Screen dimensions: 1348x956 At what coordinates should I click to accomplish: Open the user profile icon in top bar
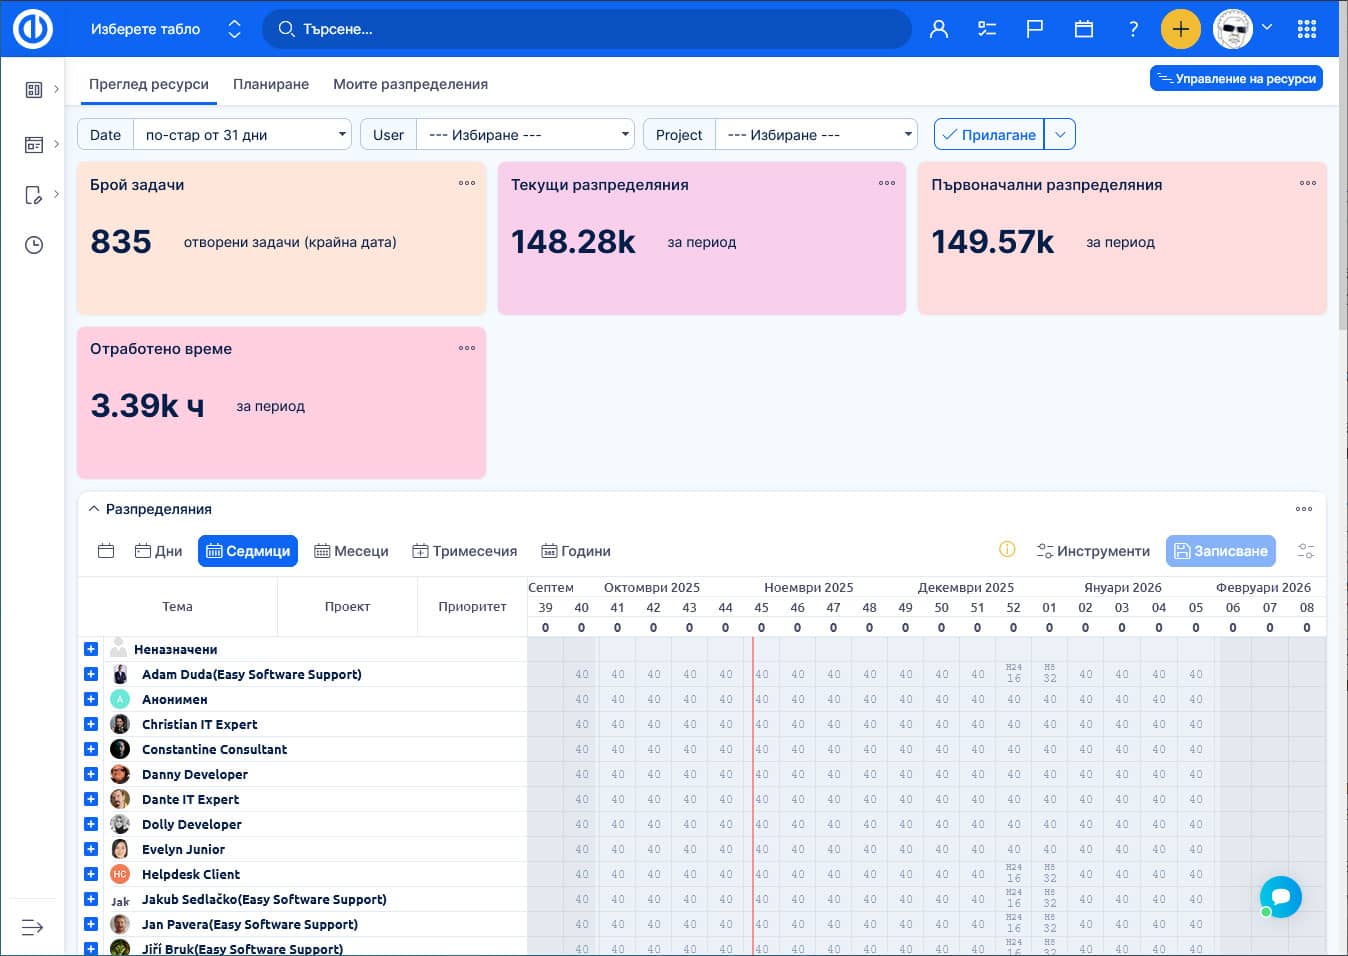tap(938, 29)
